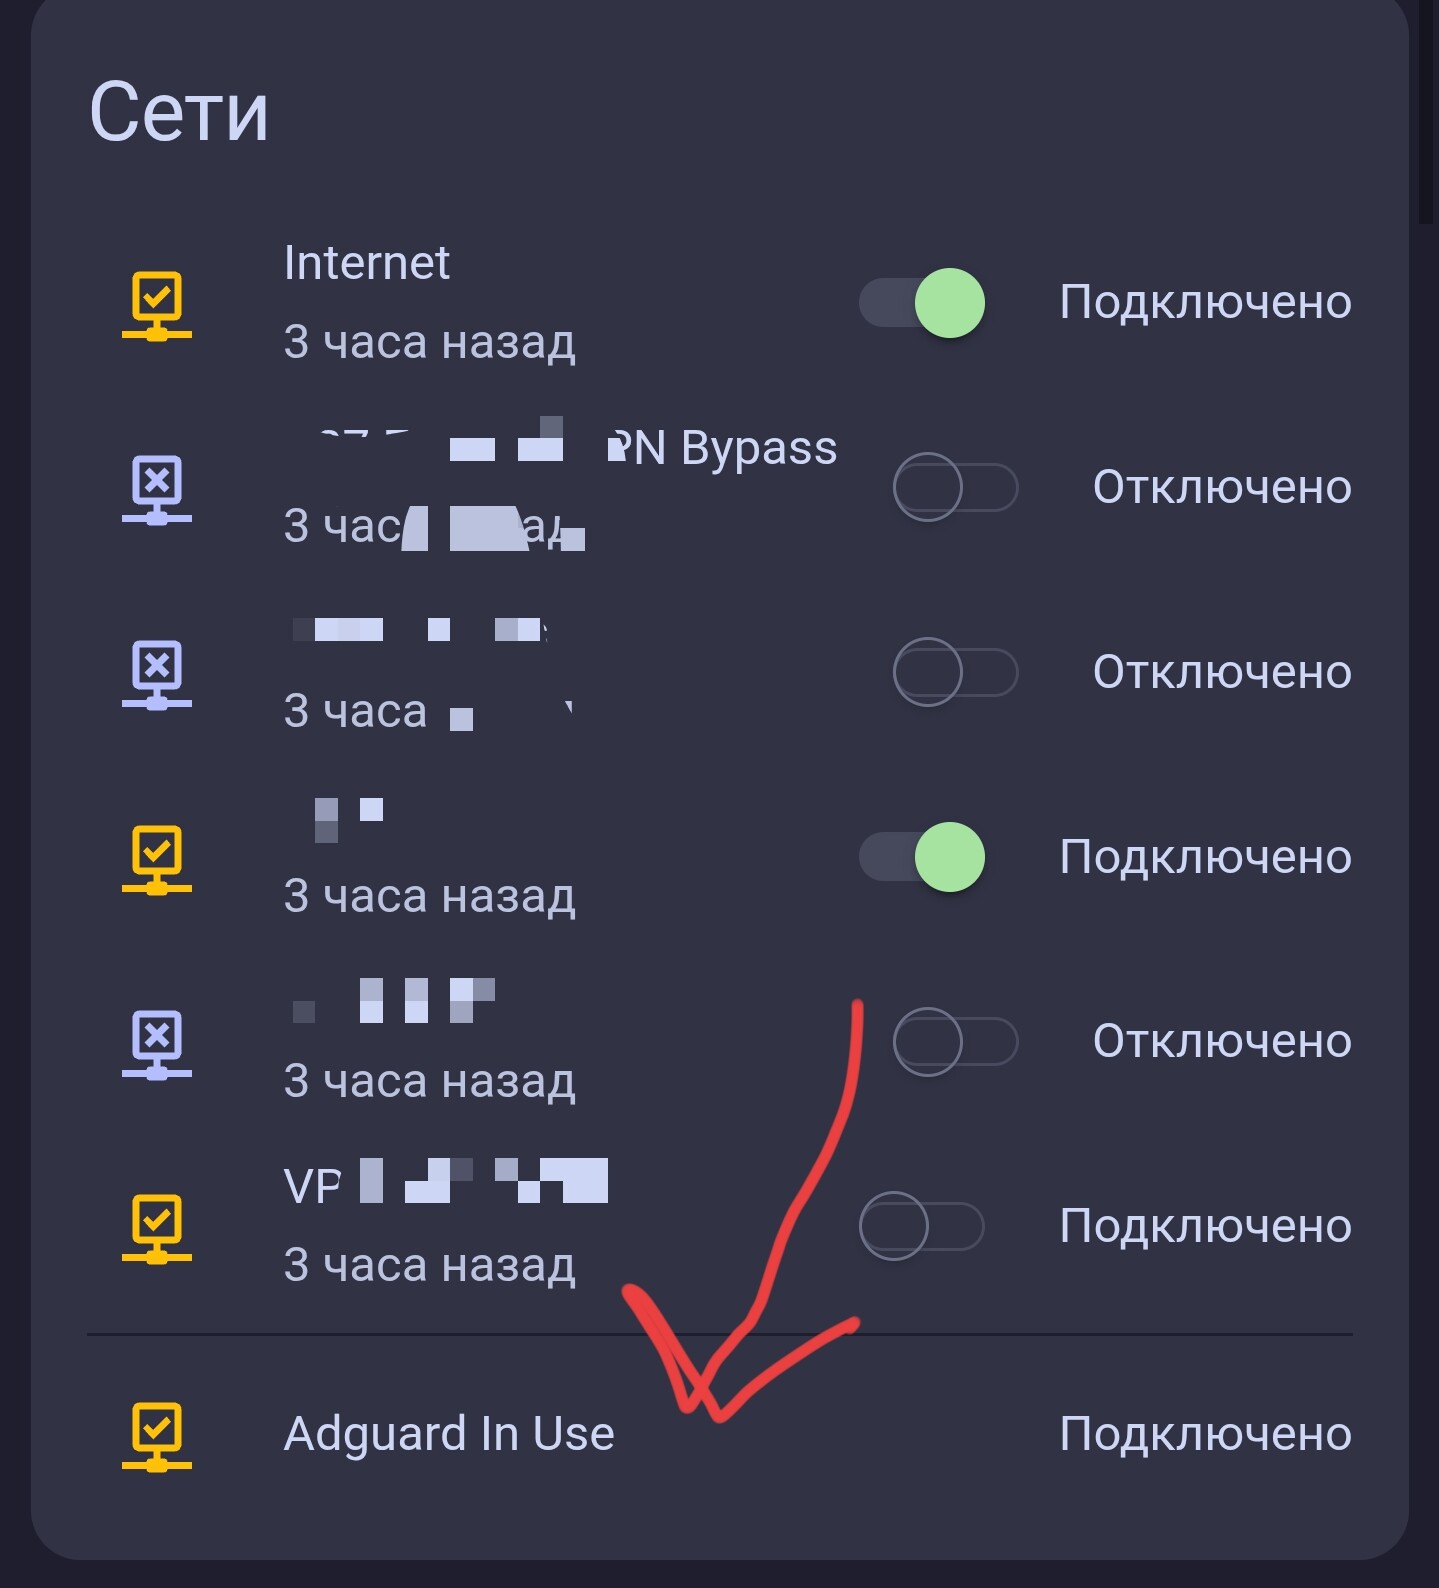Click the disconnected network icon beside VPN Bypass
The image size is (1439, 1588).
[x=157, y=490]
